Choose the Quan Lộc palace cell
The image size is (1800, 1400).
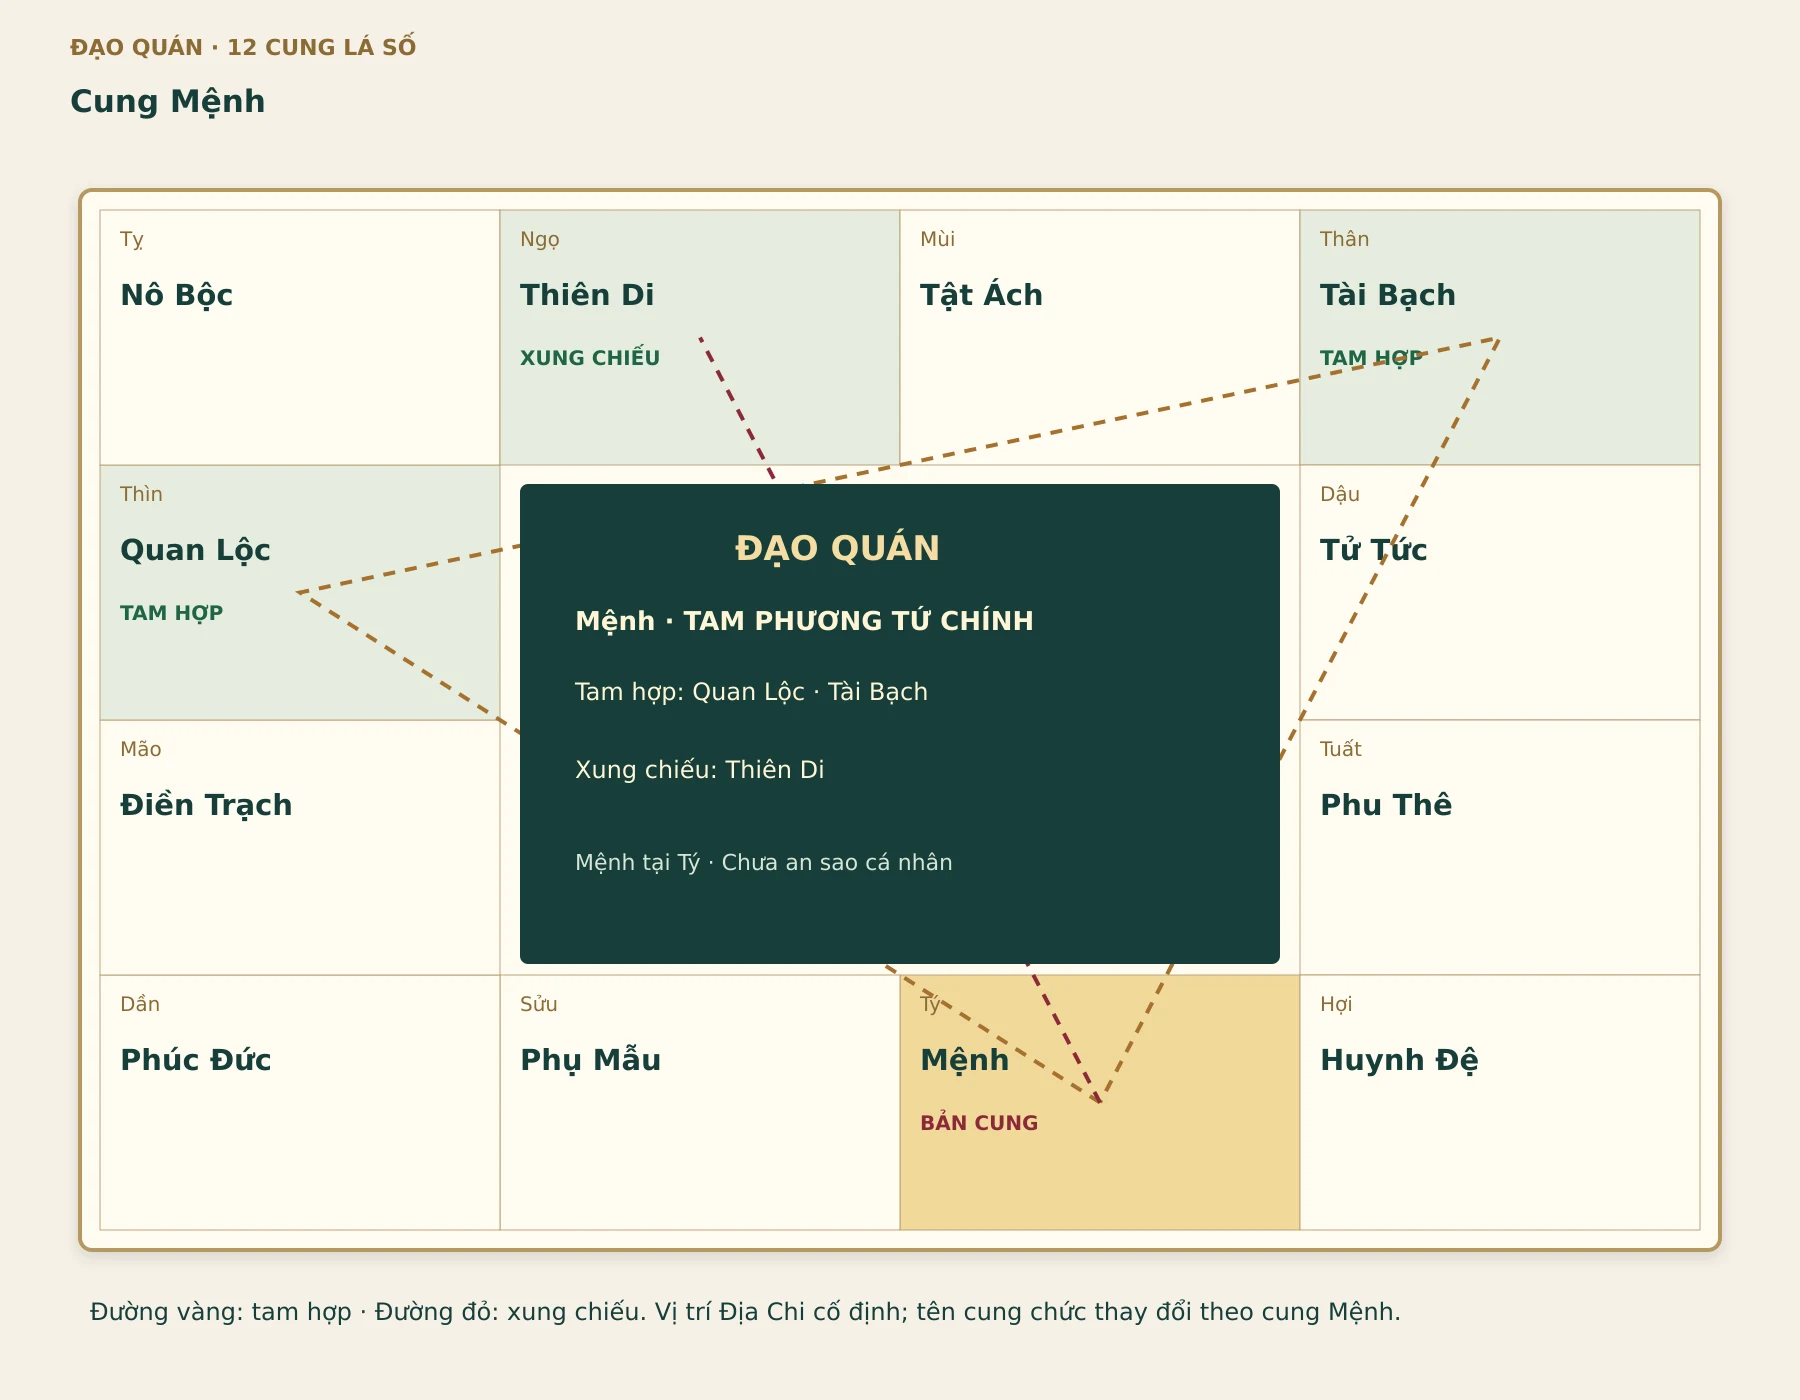pos(300,592)
